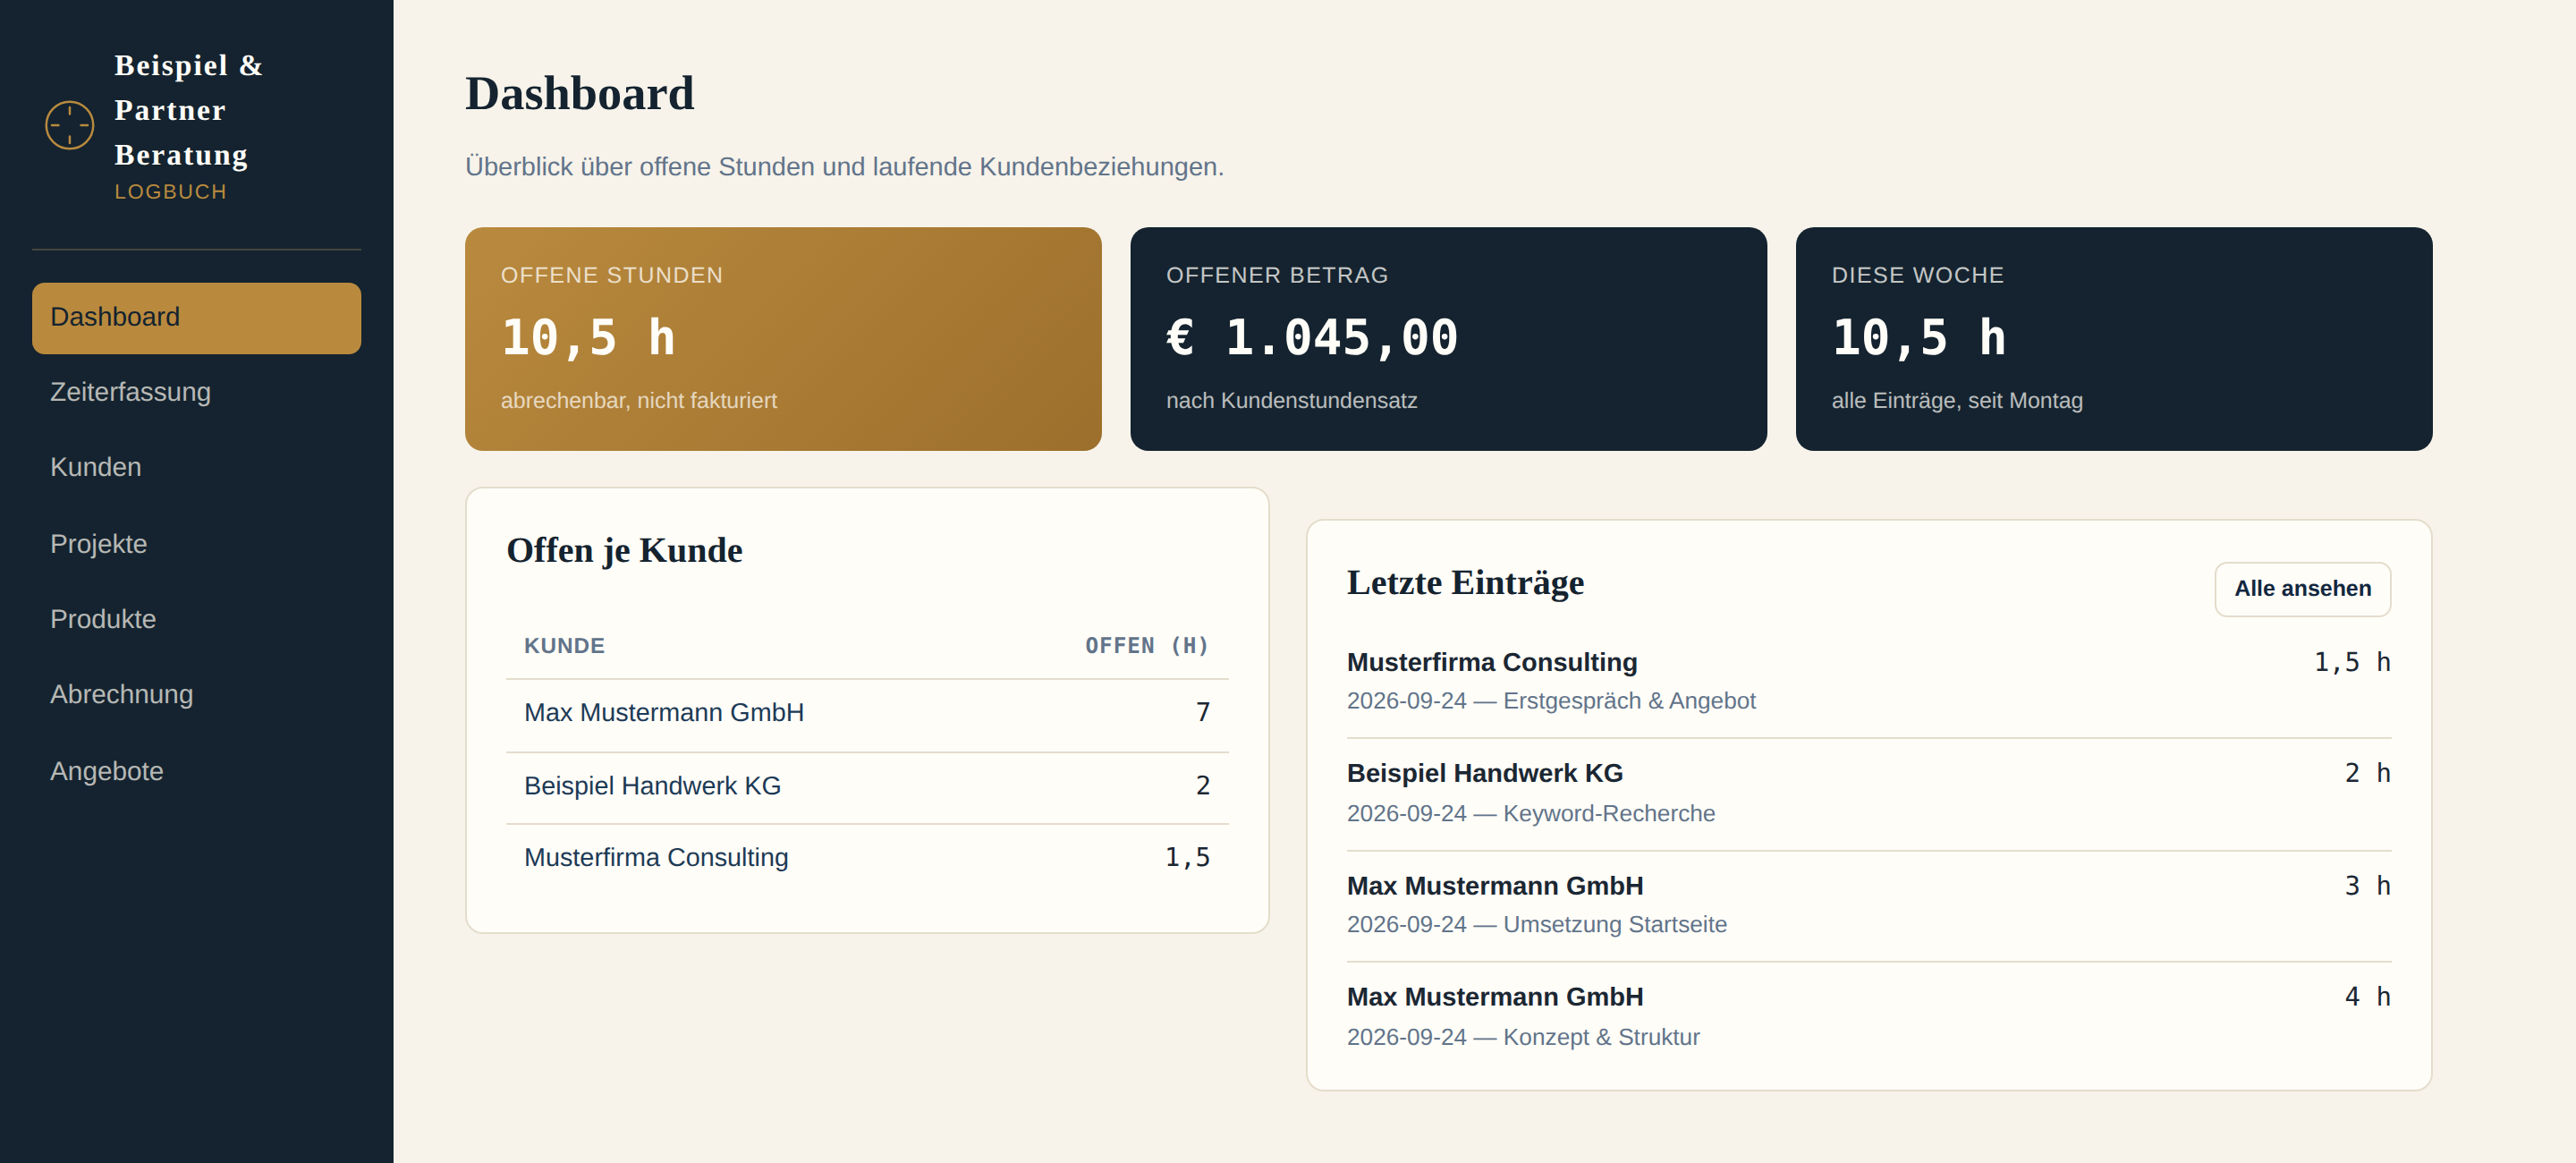Click the Offen je Kunde heading
Screen dimensions: 2576x1163
pos(624,551)
